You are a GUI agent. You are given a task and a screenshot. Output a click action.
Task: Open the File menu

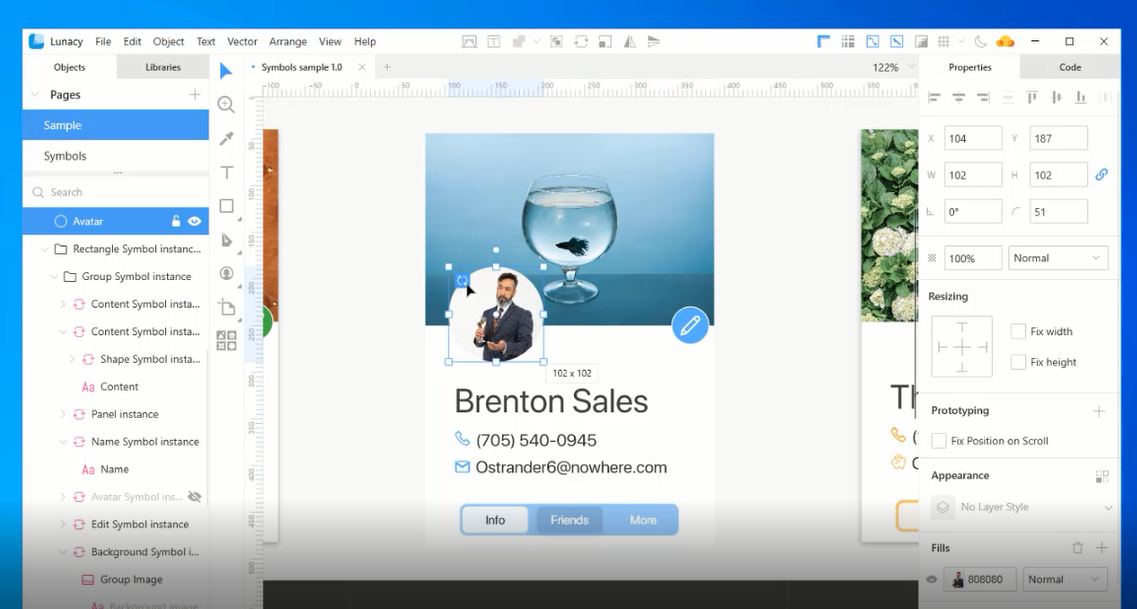pos(103,42)
